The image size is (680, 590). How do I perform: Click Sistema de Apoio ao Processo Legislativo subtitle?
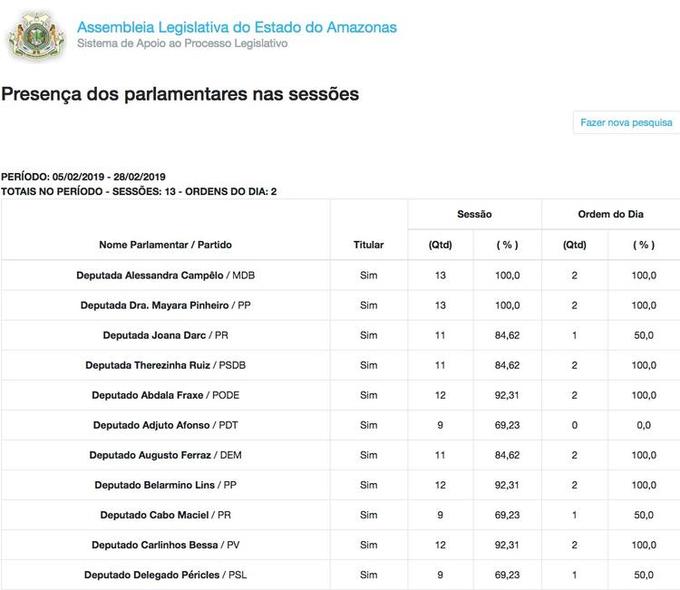pyautogui.click(x=182, y=44)
